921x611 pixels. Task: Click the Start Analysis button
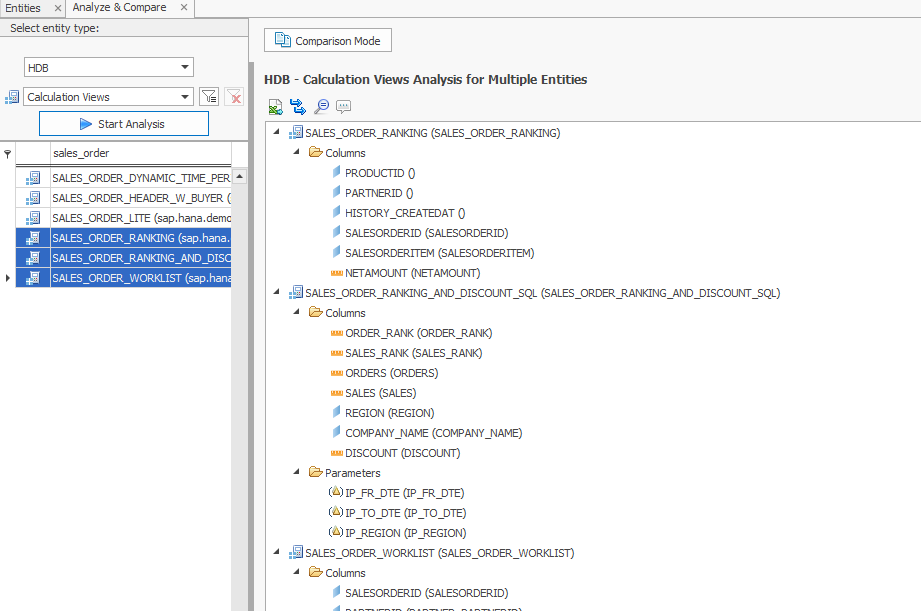click(123, 123)
